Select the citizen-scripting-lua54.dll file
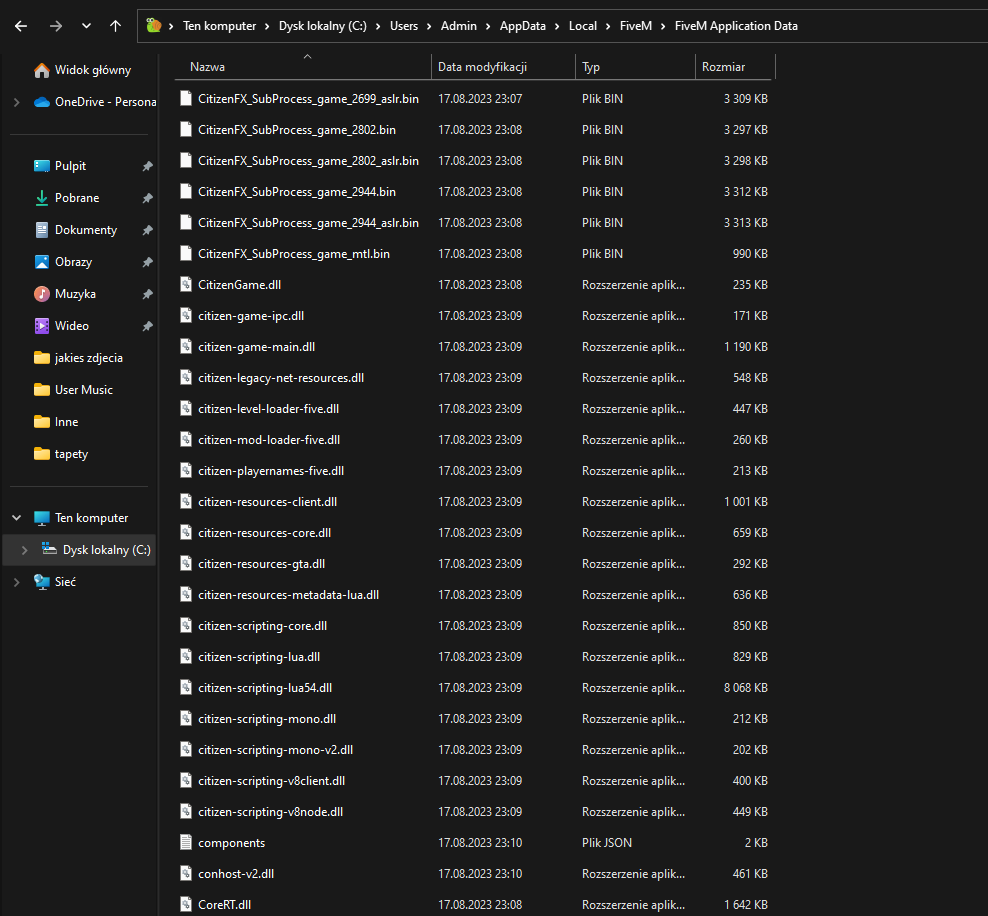Viewport: 988px width, 916px height. pyautogui.click(x=265, y=688)
